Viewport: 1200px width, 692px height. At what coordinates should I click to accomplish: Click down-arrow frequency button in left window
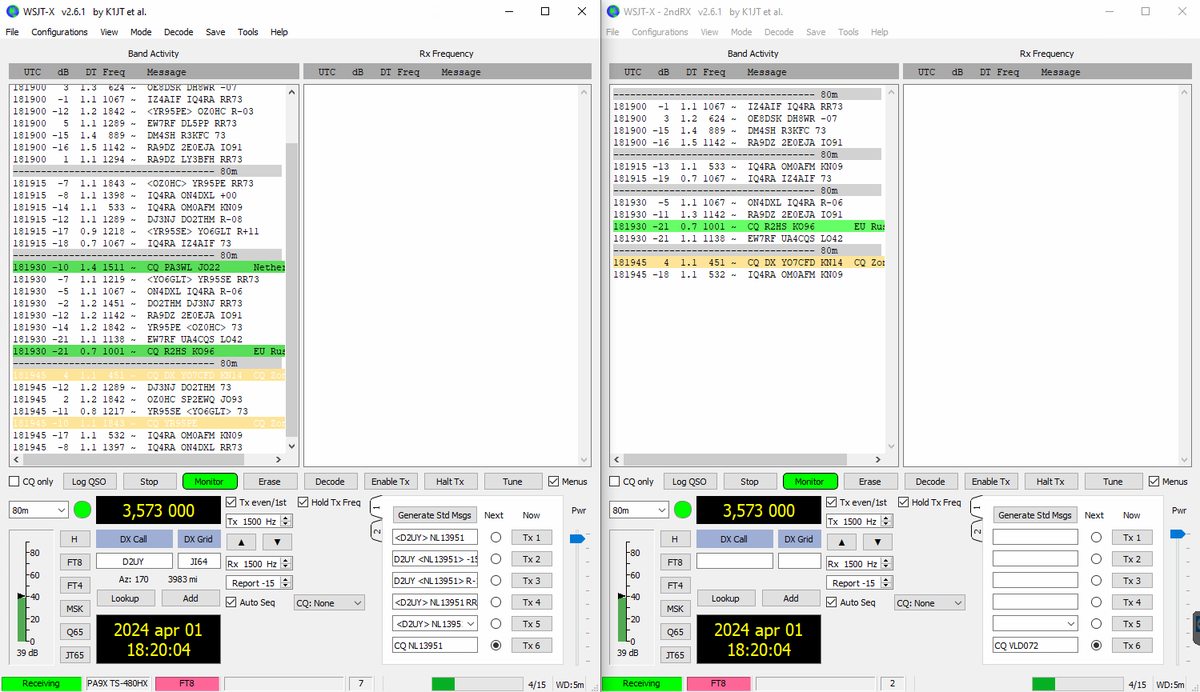[277, 541]
